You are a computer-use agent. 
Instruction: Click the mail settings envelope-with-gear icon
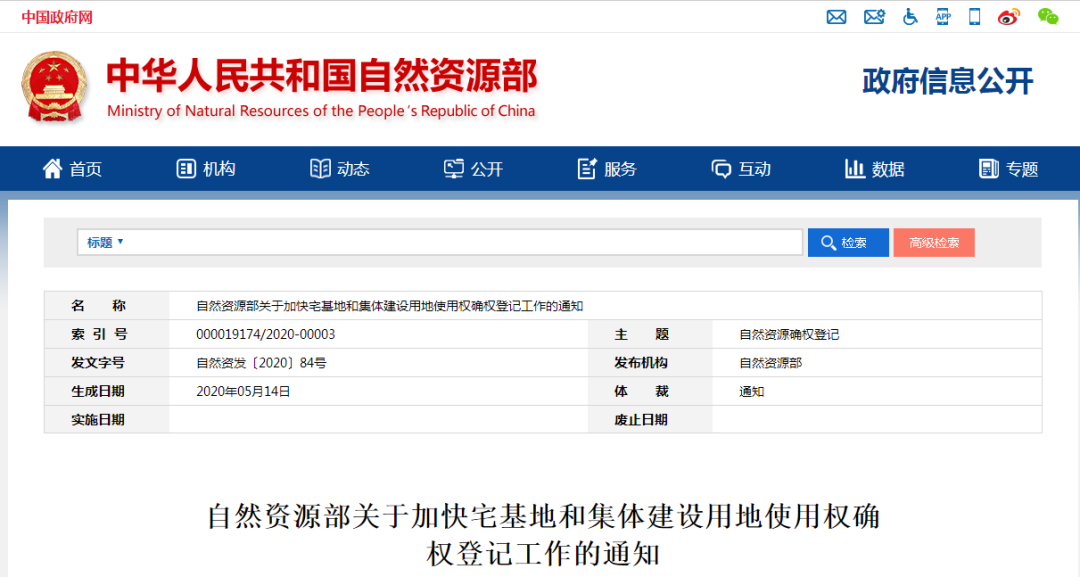(x=874, y=17)
